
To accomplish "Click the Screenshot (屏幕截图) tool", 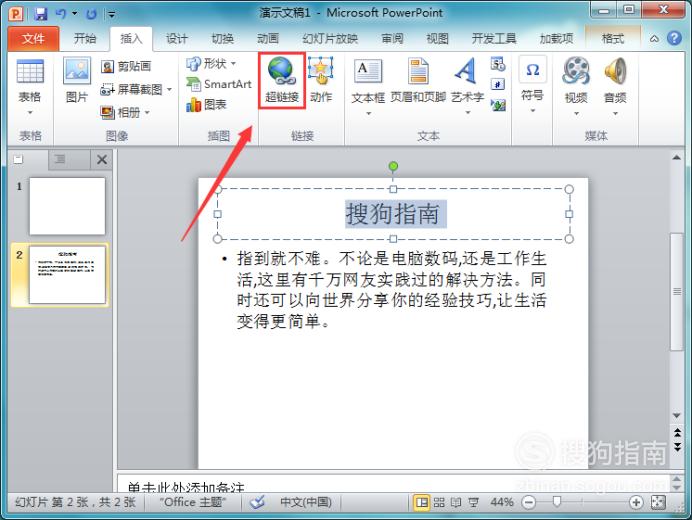I will coord(132,90).
